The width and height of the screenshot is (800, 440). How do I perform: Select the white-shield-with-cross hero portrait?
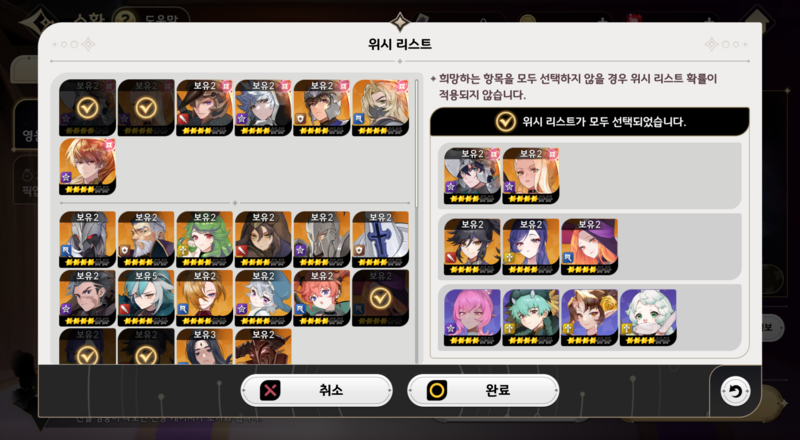tap(380, 240)
